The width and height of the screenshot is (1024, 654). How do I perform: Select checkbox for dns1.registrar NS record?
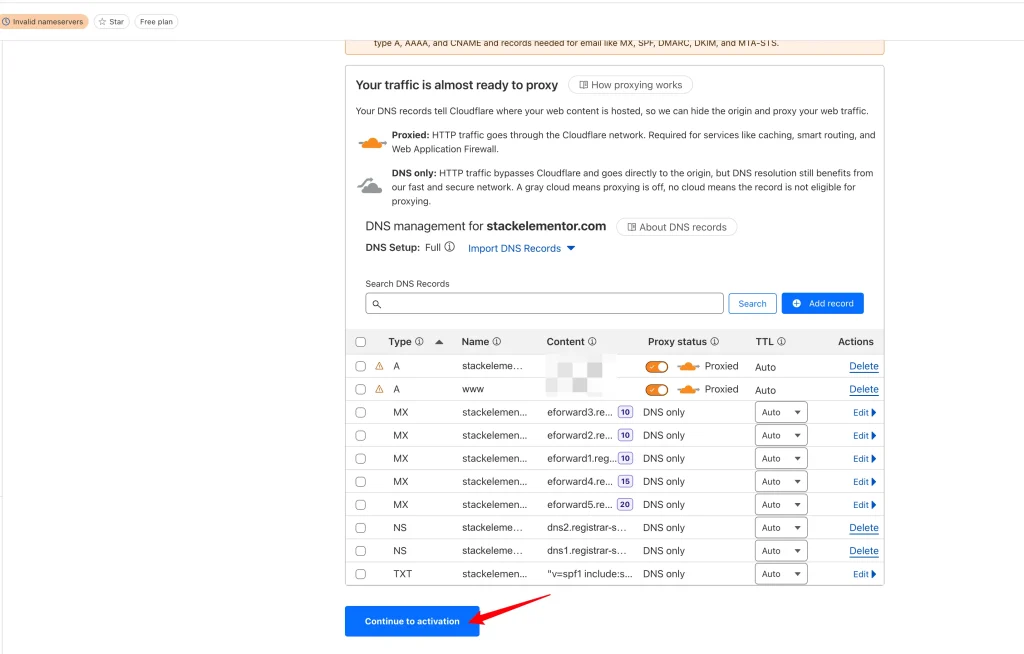(x=360, y=551)
